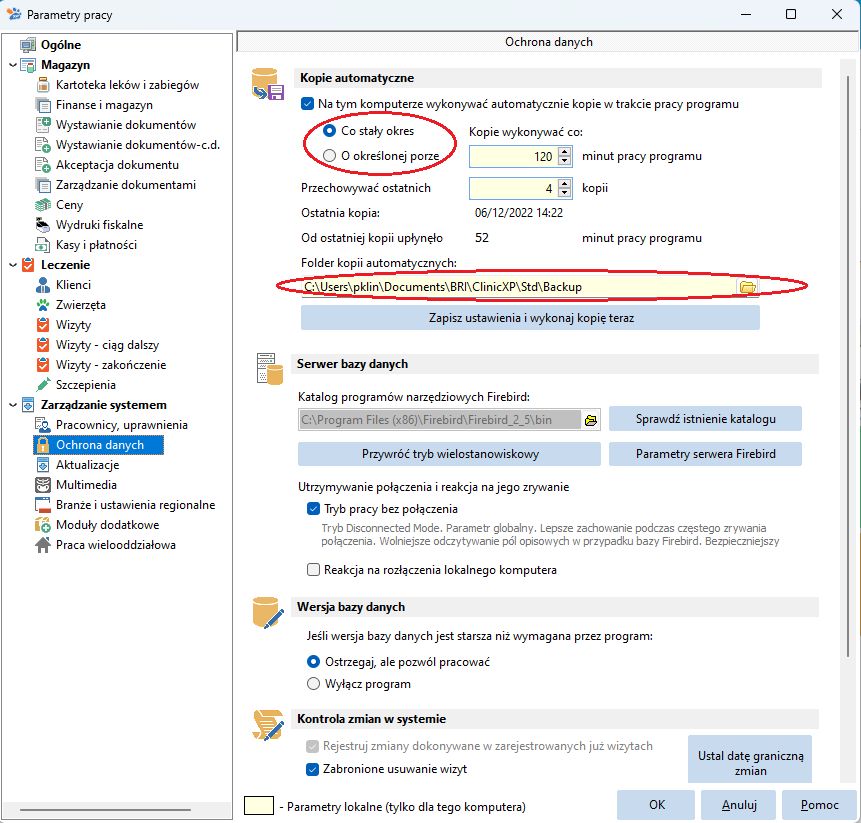Confirm settings with the OK button
861x823 pixels.
[656, 805]
